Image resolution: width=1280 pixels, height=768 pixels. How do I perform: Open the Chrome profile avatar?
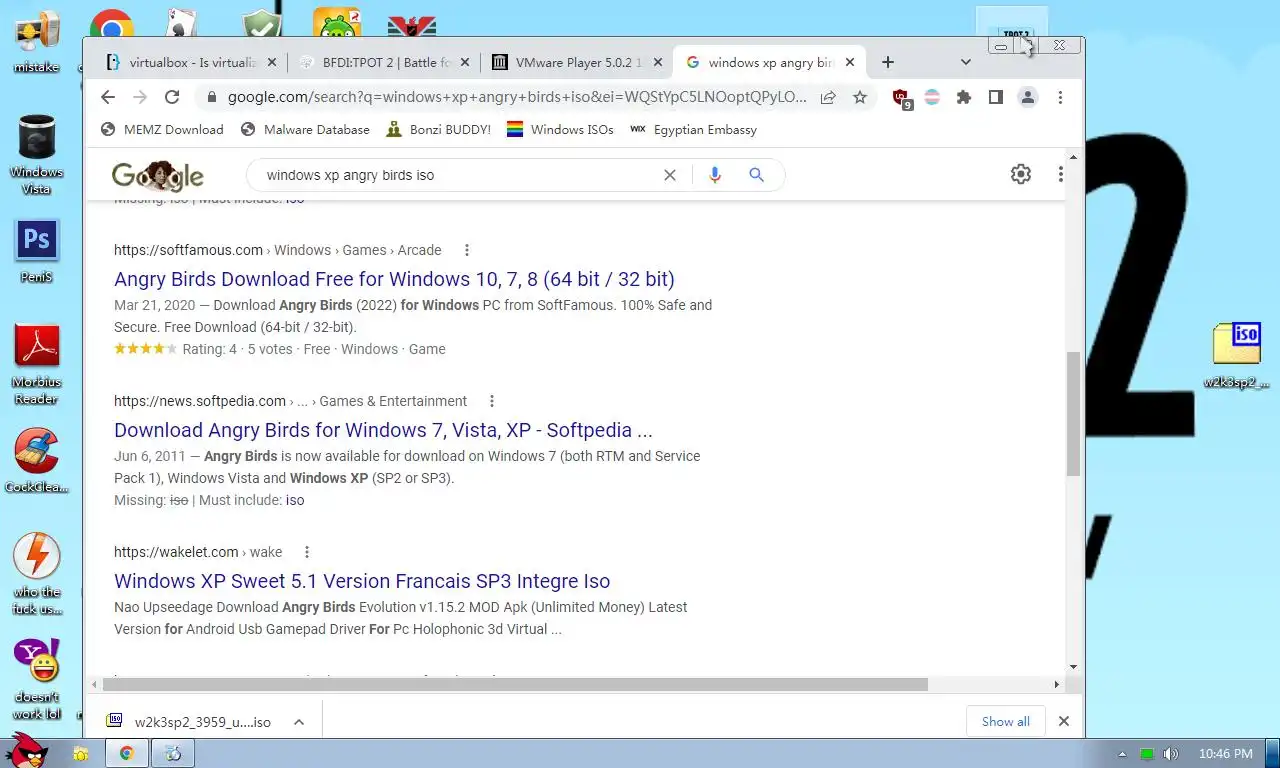(x=1027, y=97)
